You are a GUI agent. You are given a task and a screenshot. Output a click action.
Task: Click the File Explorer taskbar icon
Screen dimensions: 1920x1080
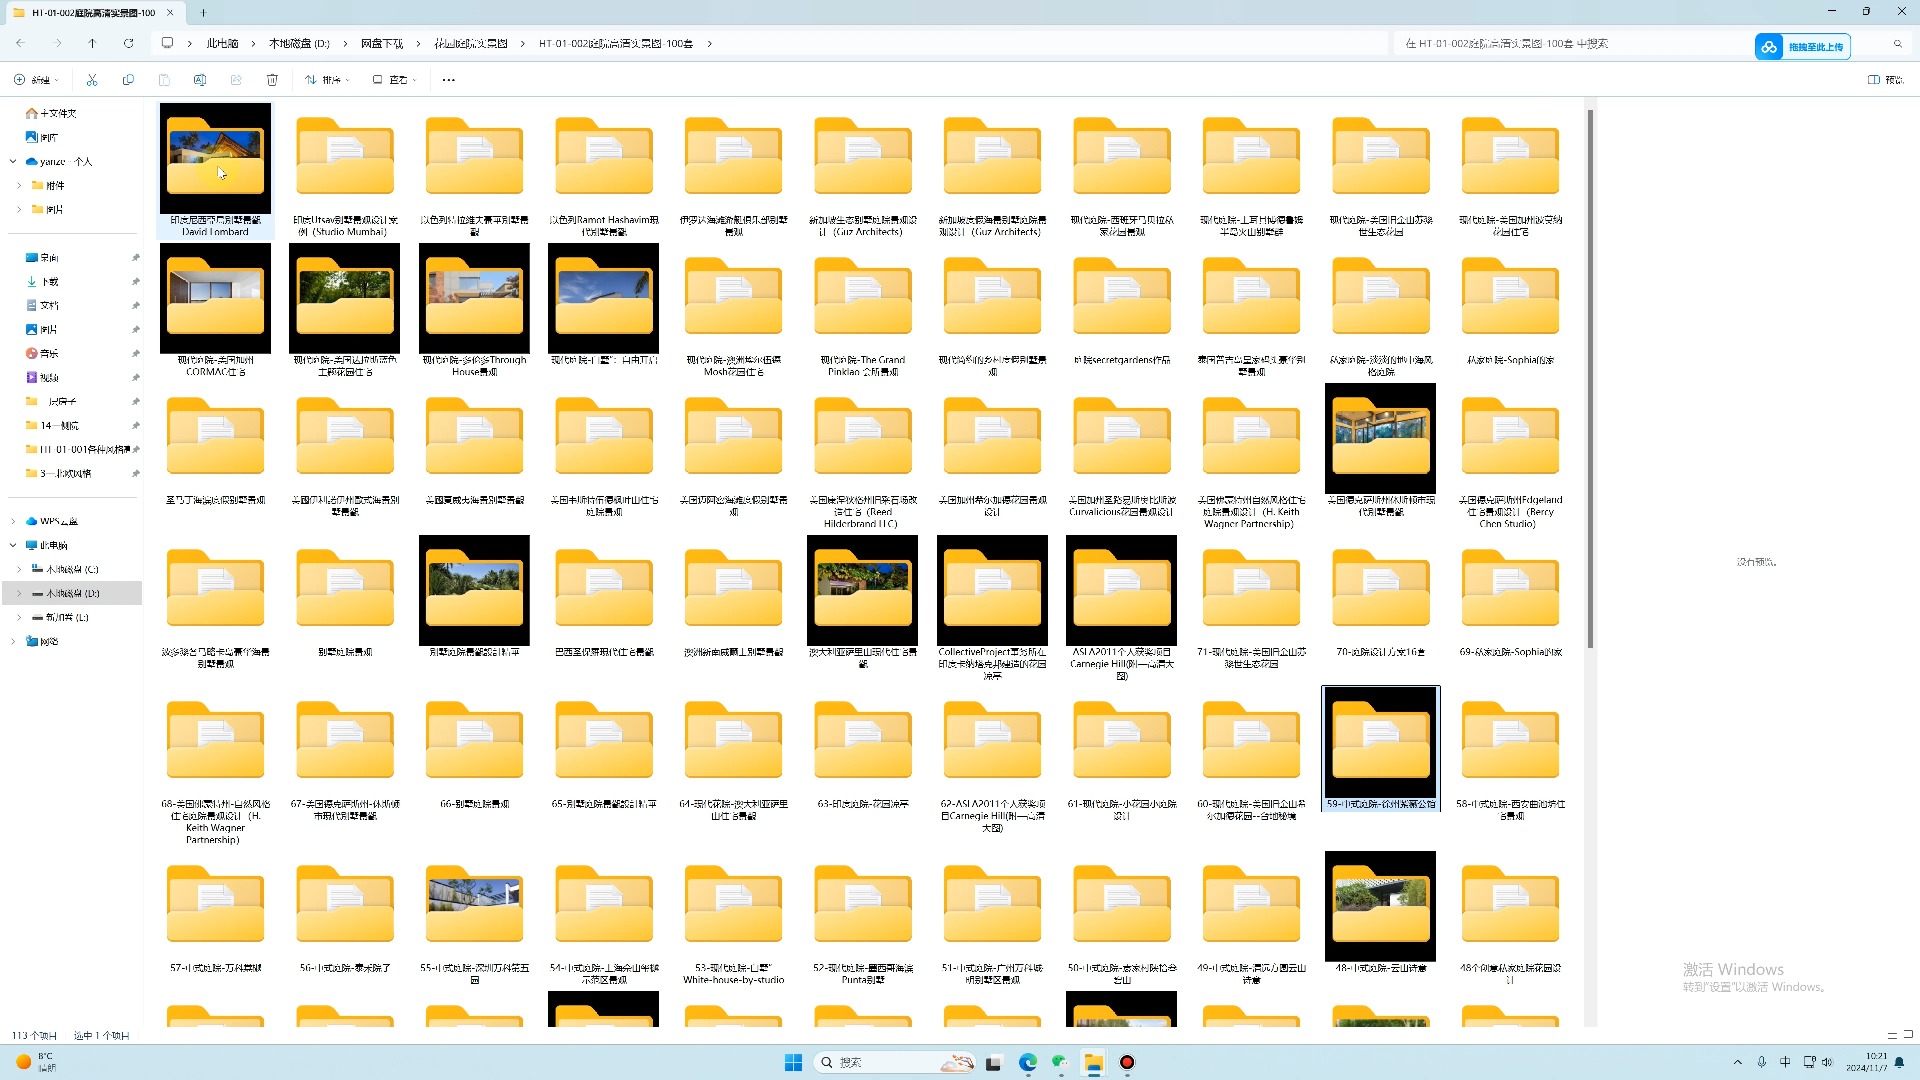tap(1093, 1062)
